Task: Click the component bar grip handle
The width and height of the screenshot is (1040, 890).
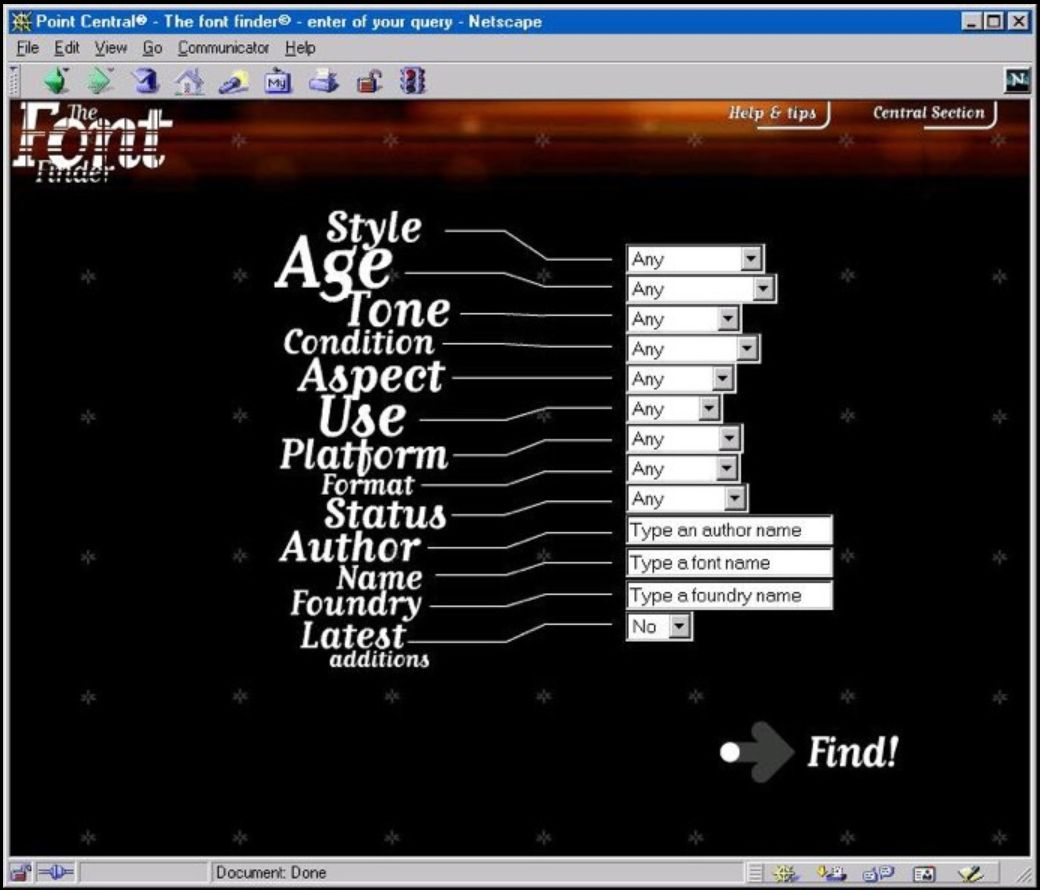Action: coord(755,873)
